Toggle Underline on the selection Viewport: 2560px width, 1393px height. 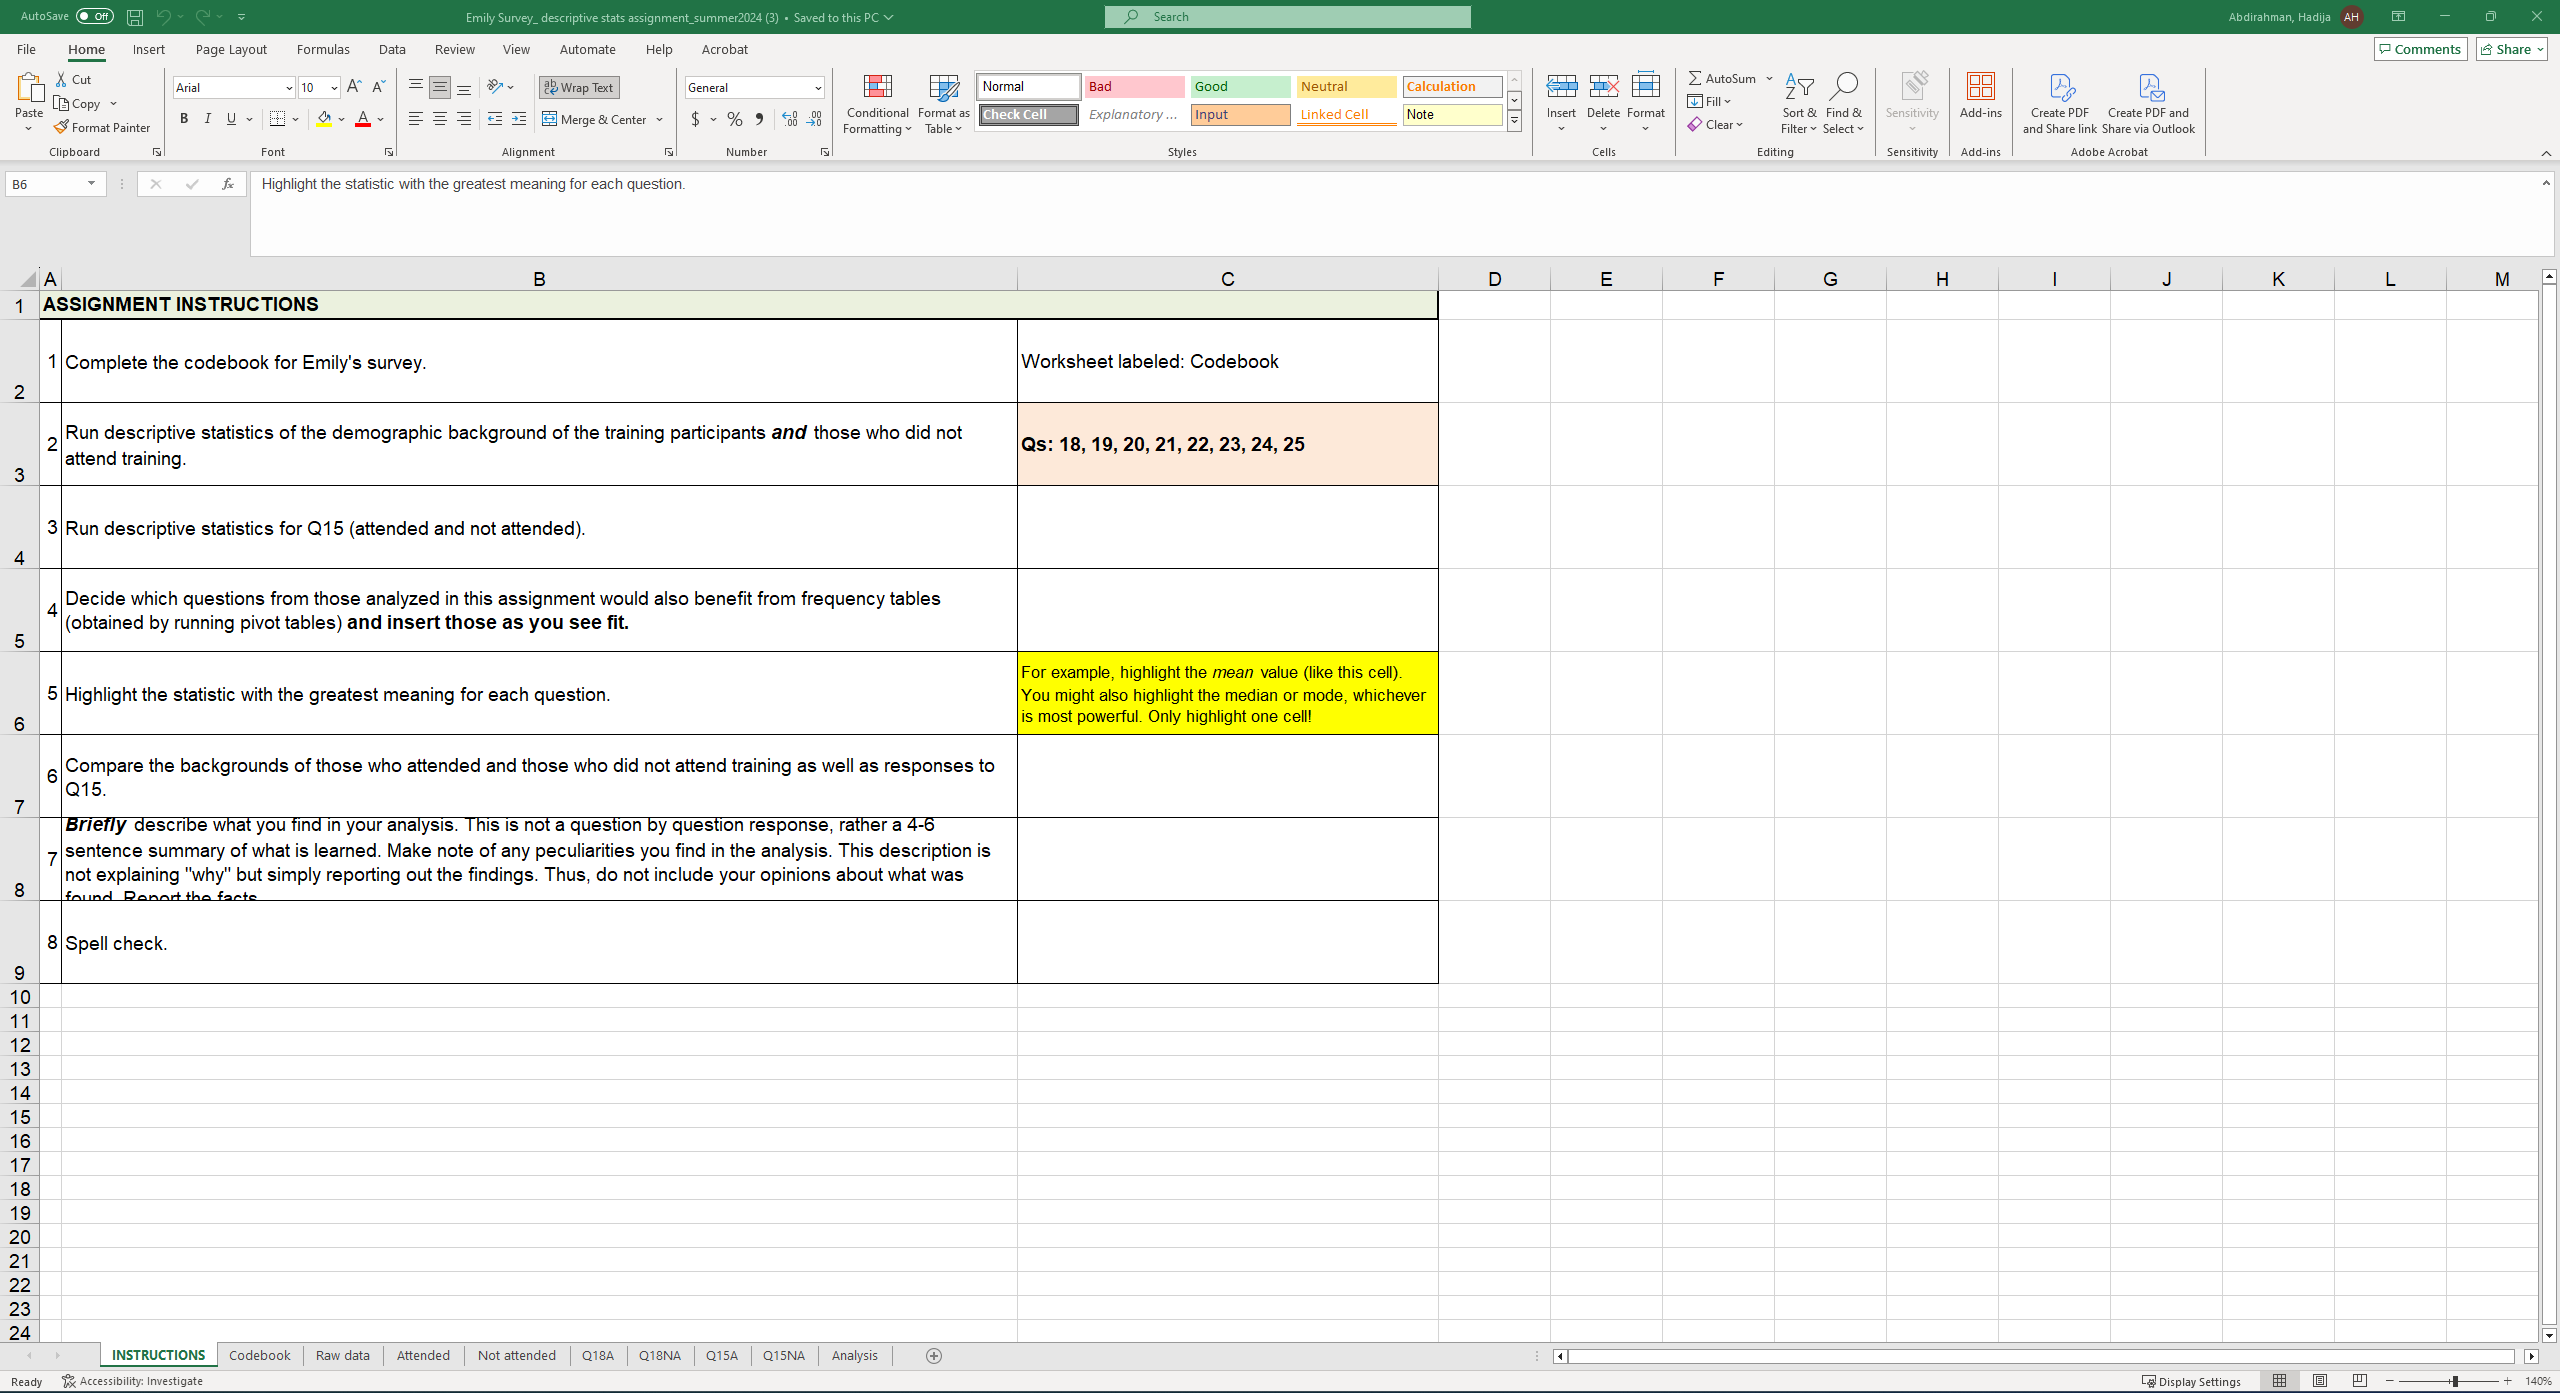click(231, 118)
